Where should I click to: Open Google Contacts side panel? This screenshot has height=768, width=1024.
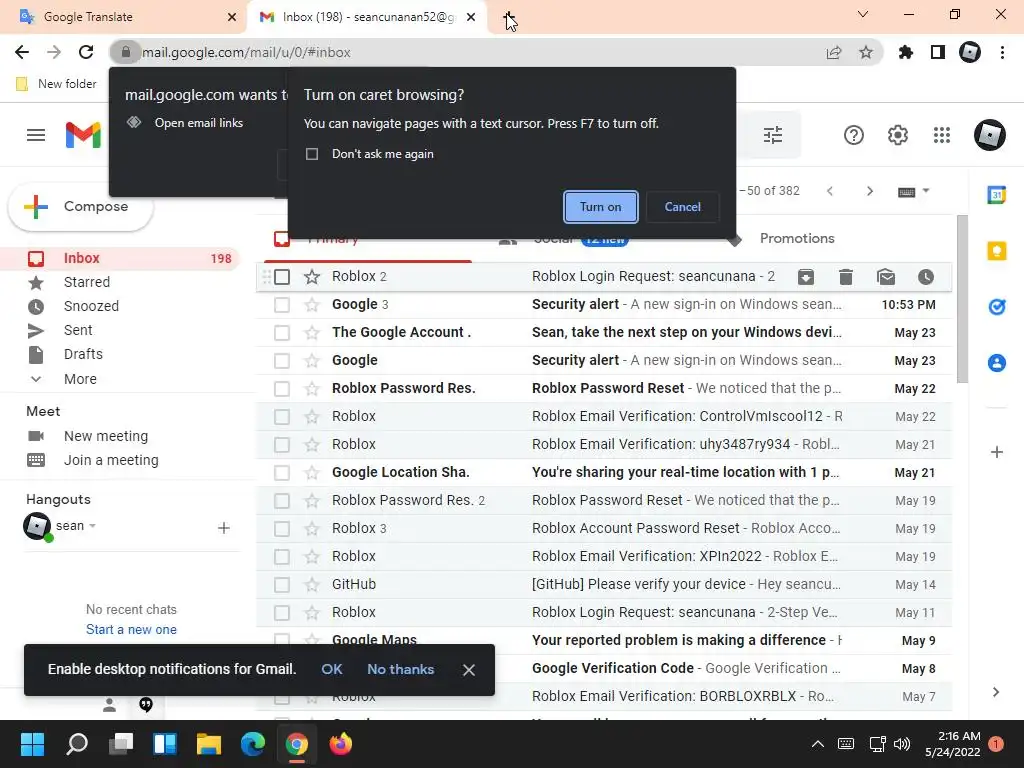click(997, 362)
